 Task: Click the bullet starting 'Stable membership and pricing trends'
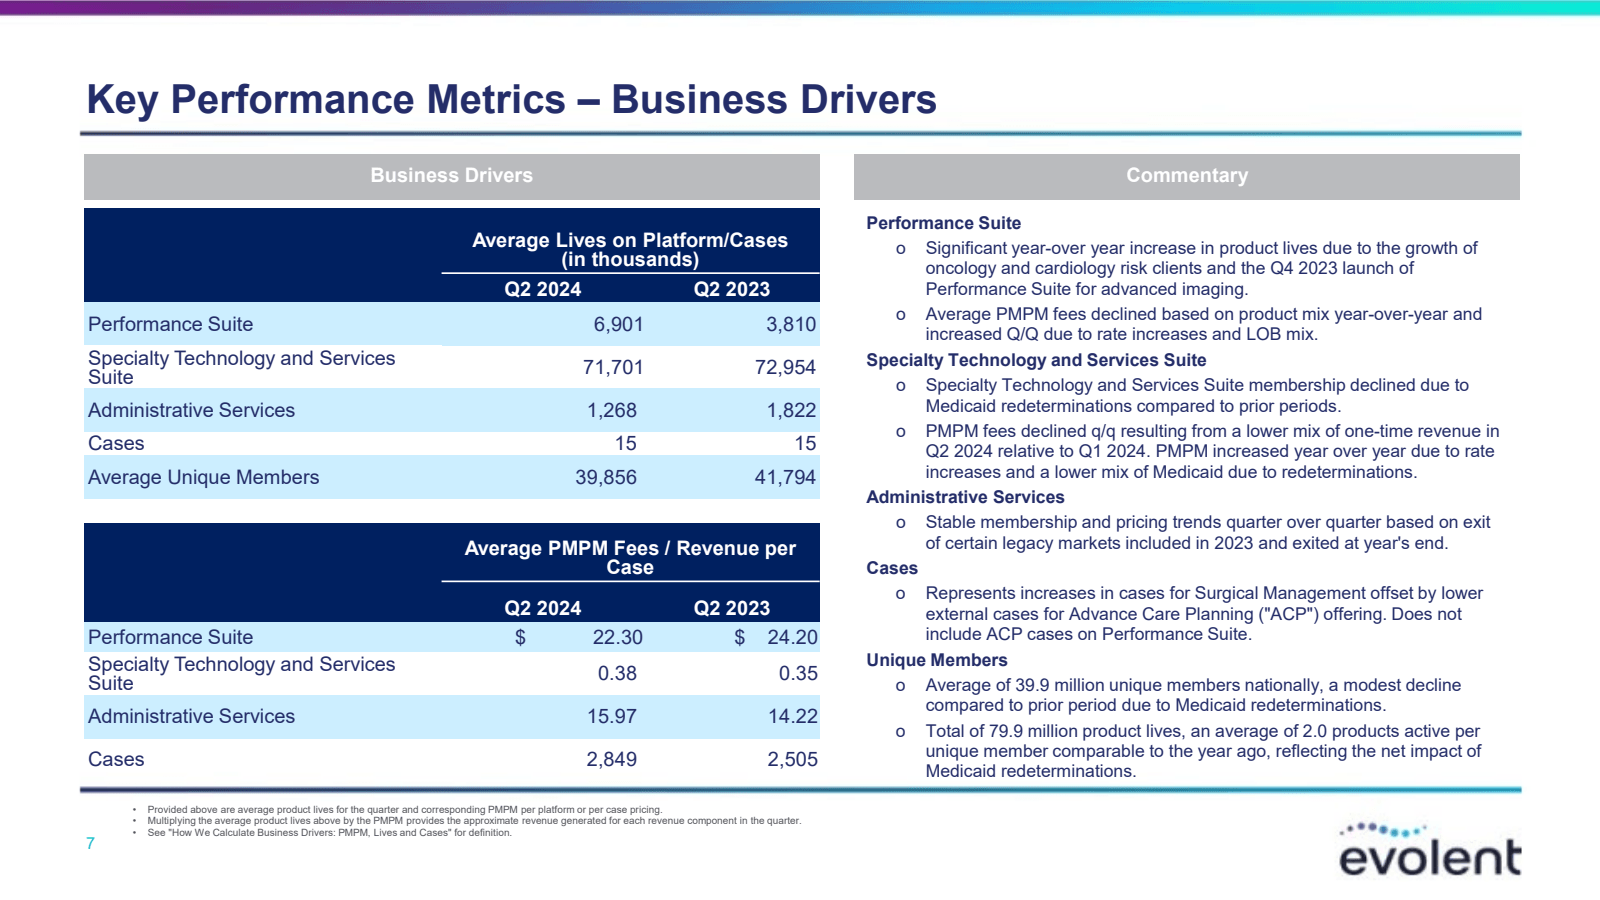click(x=1208, y=533)
